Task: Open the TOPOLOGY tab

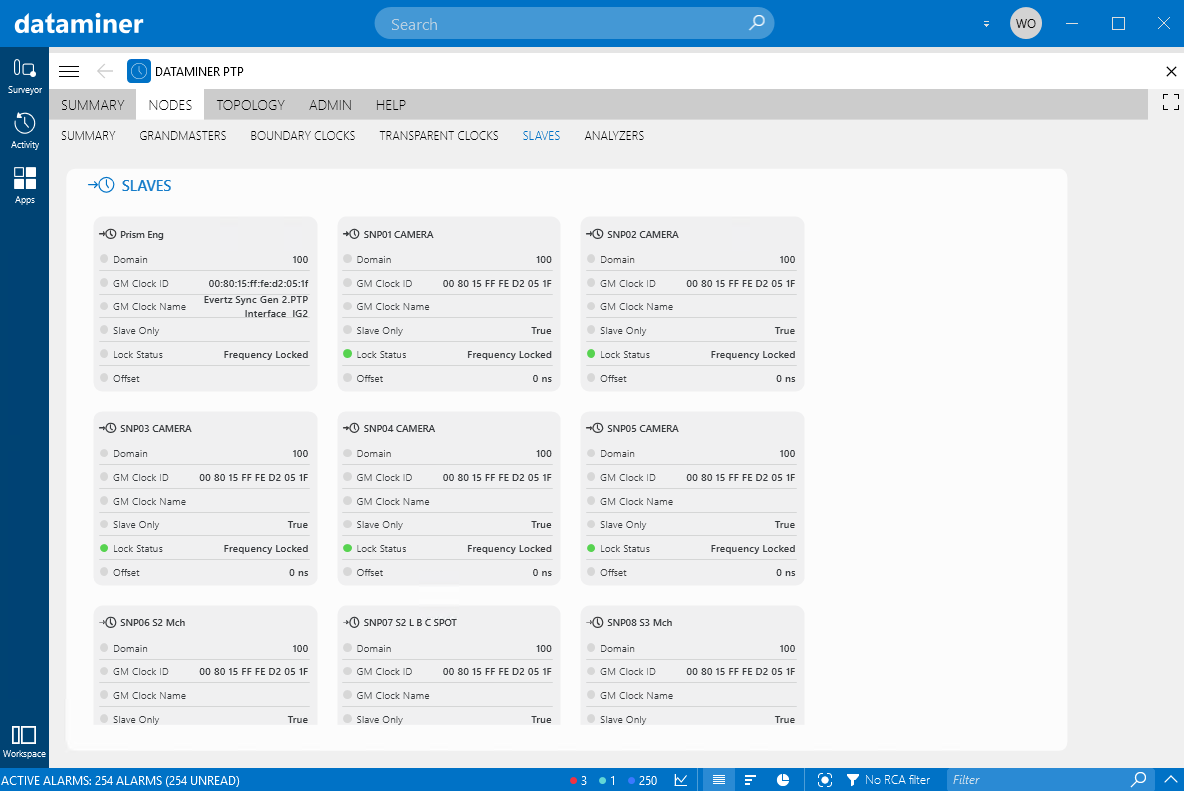Action: pos(251,105)
